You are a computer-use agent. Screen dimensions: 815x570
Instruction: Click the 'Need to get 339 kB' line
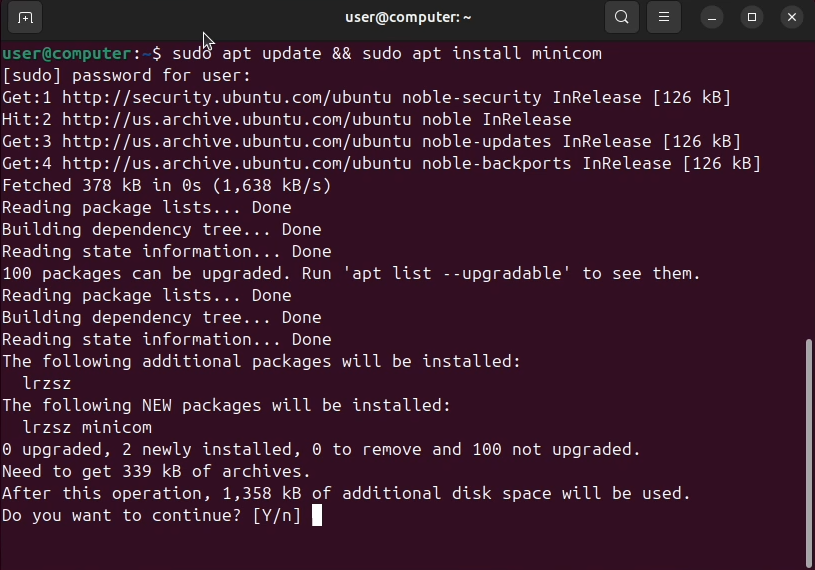(156, 471)
